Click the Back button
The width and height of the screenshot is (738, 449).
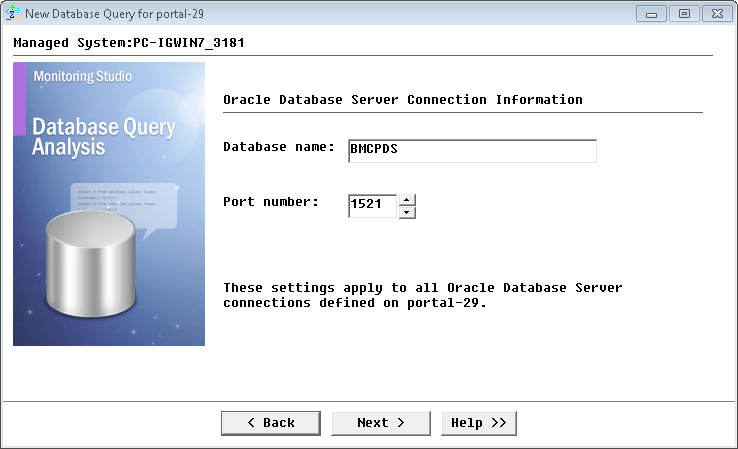pos(271,423)
